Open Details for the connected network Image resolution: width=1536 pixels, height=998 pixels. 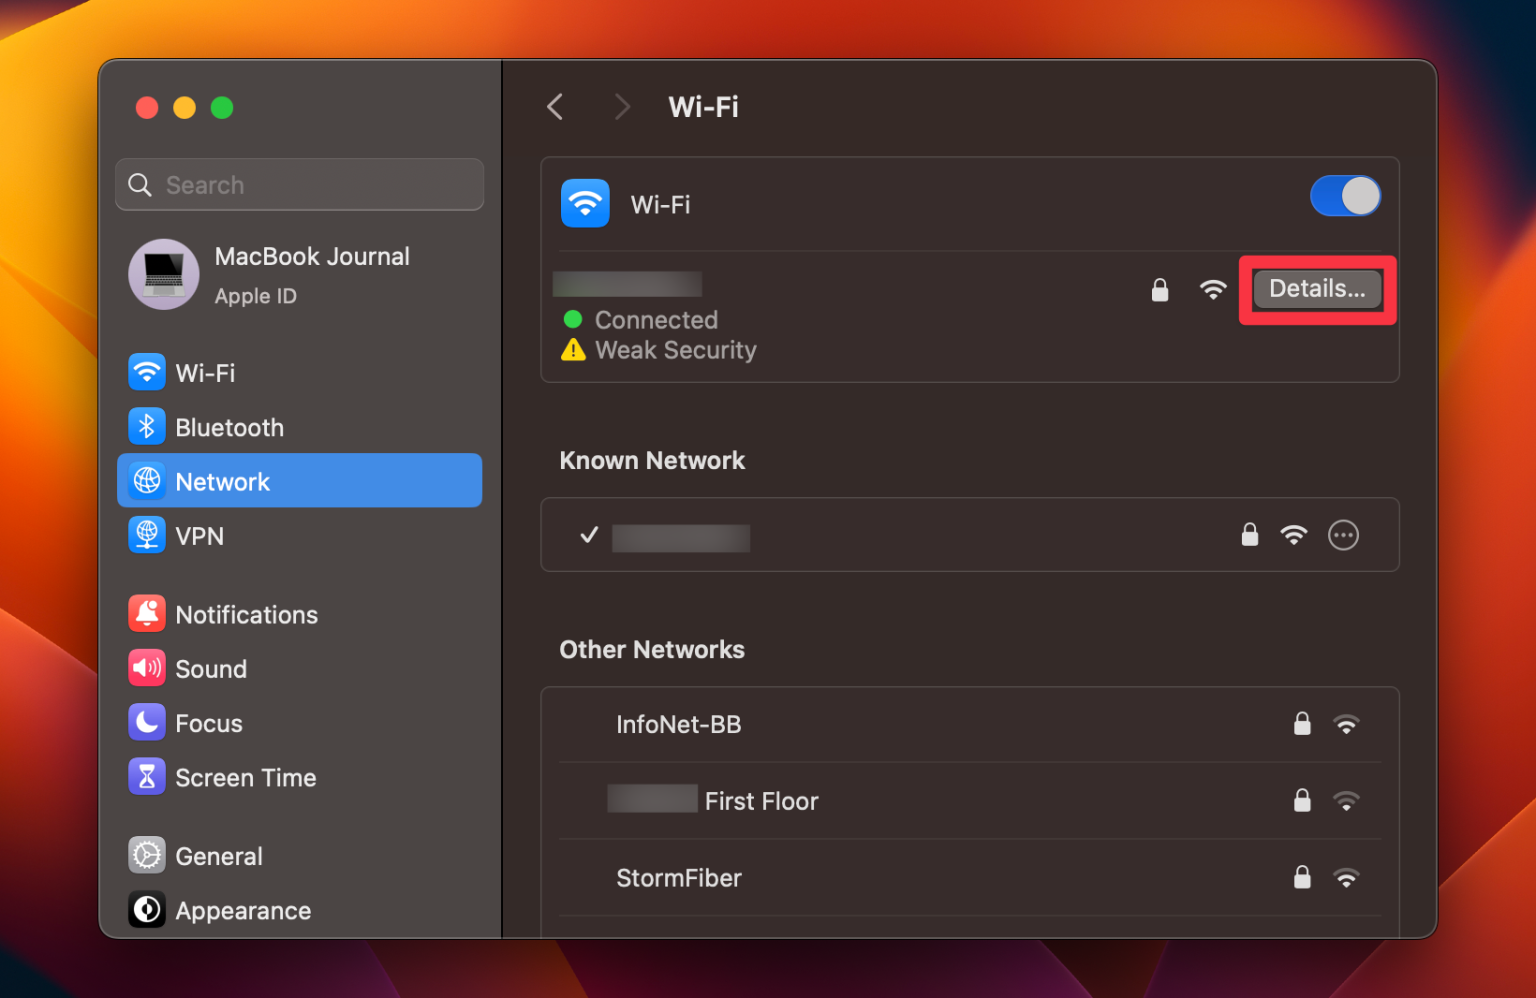click(1317, 290)
